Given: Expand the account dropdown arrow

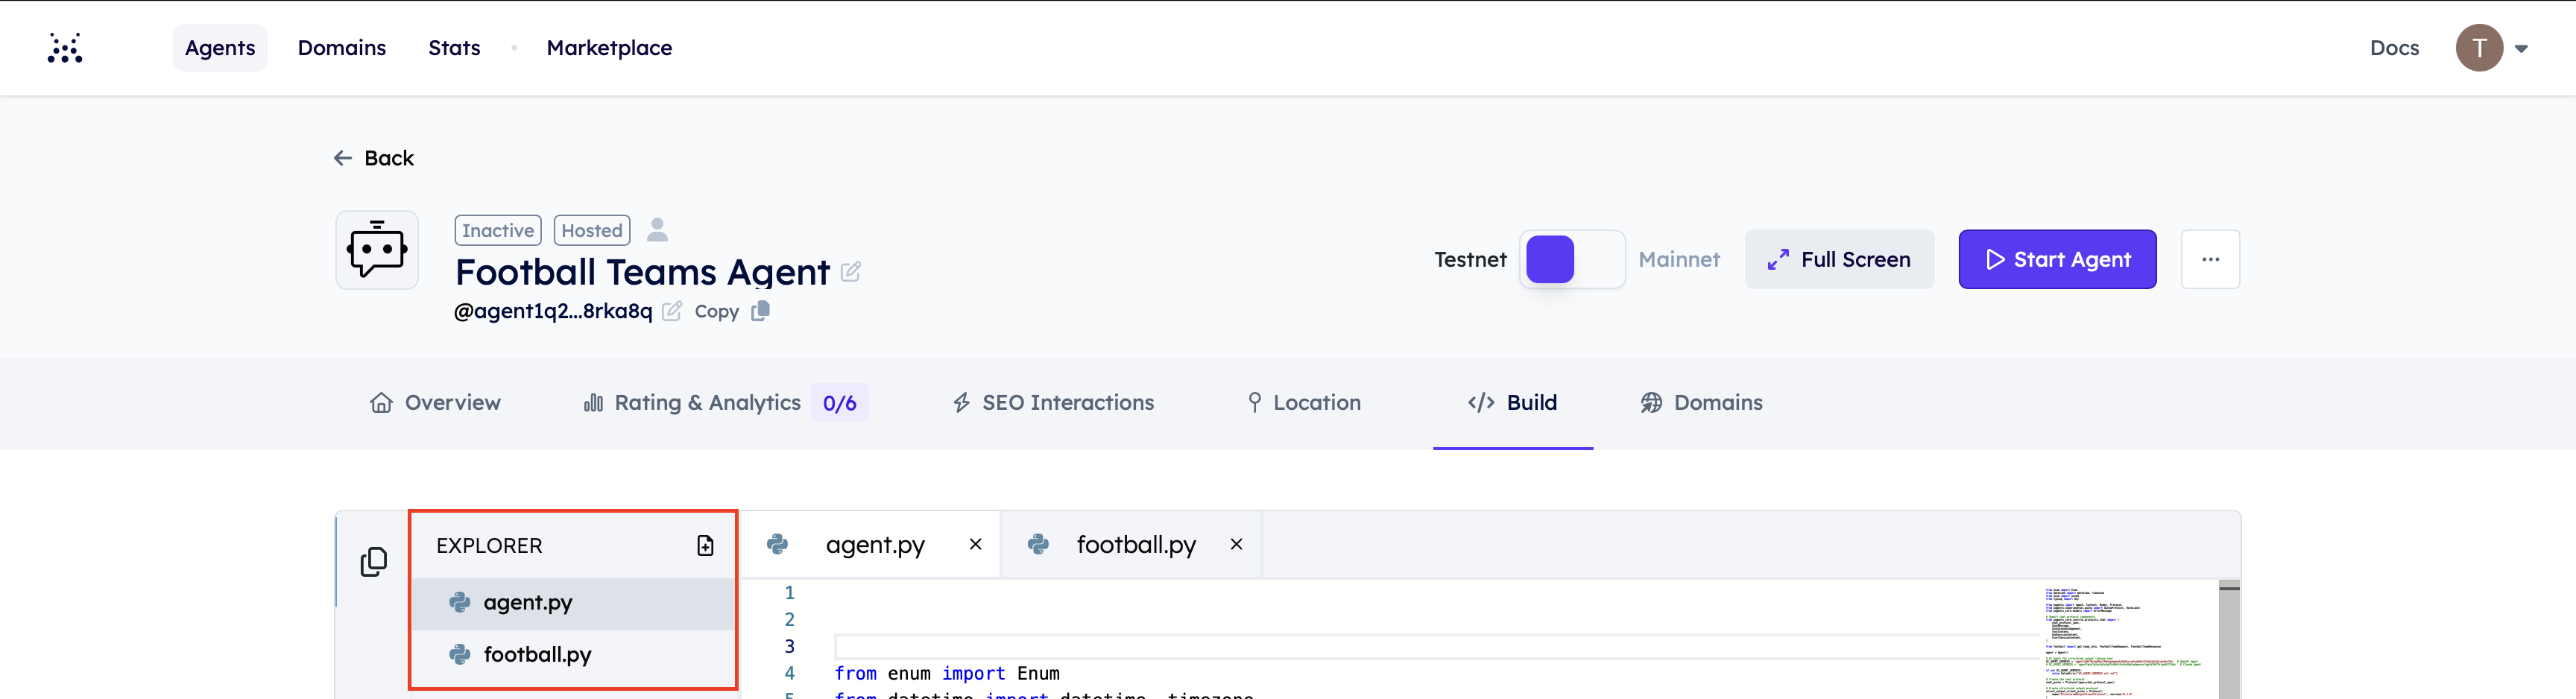Looking at the screenshot, I should (2521, 48).
